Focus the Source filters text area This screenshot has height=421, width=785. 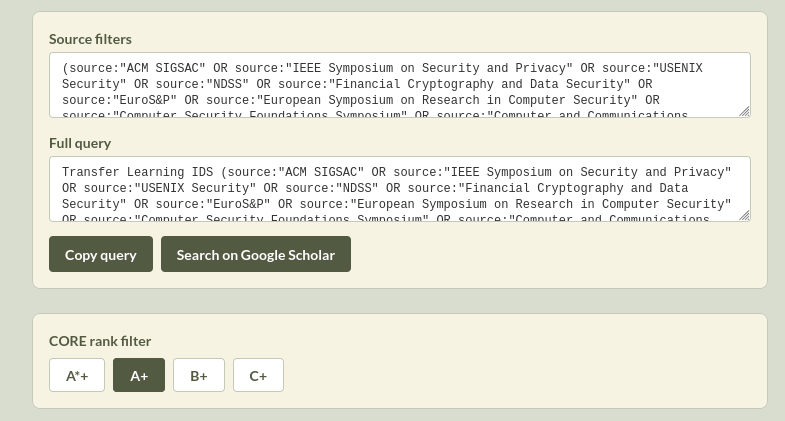click(400, 85)
